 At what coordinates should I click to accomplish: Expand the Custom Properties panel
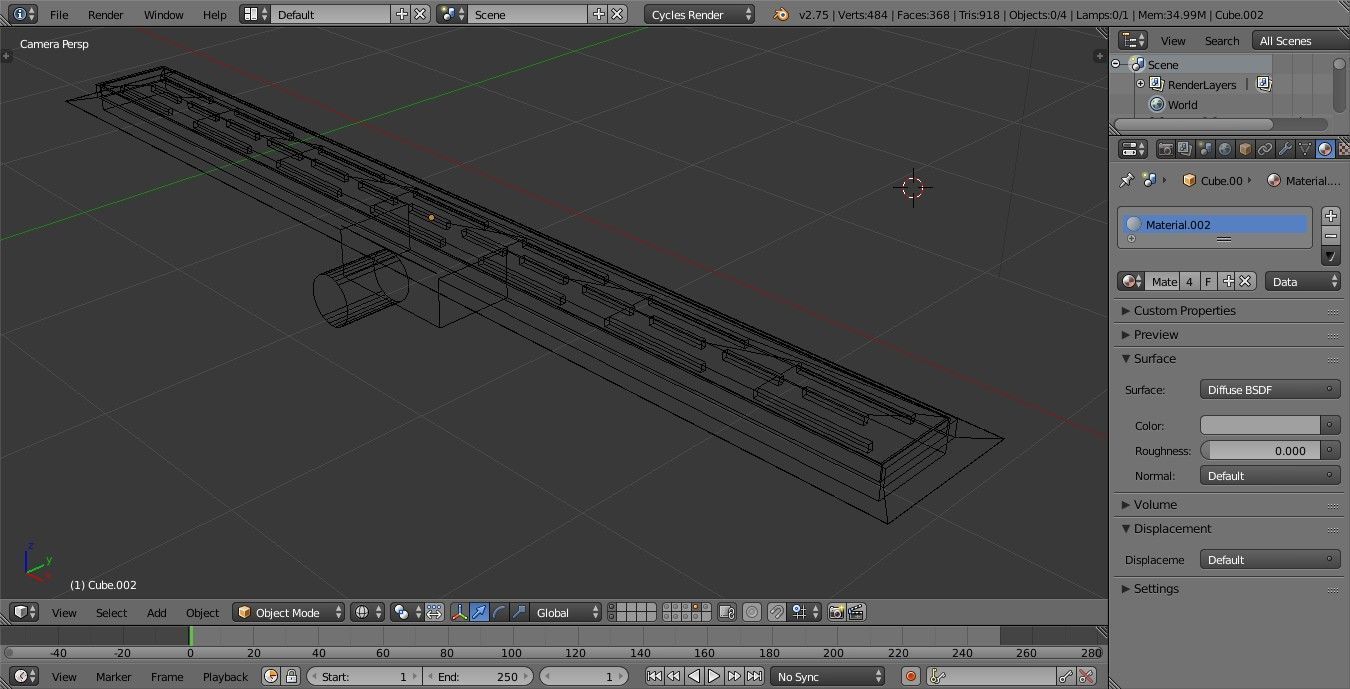pos(1184,310)
